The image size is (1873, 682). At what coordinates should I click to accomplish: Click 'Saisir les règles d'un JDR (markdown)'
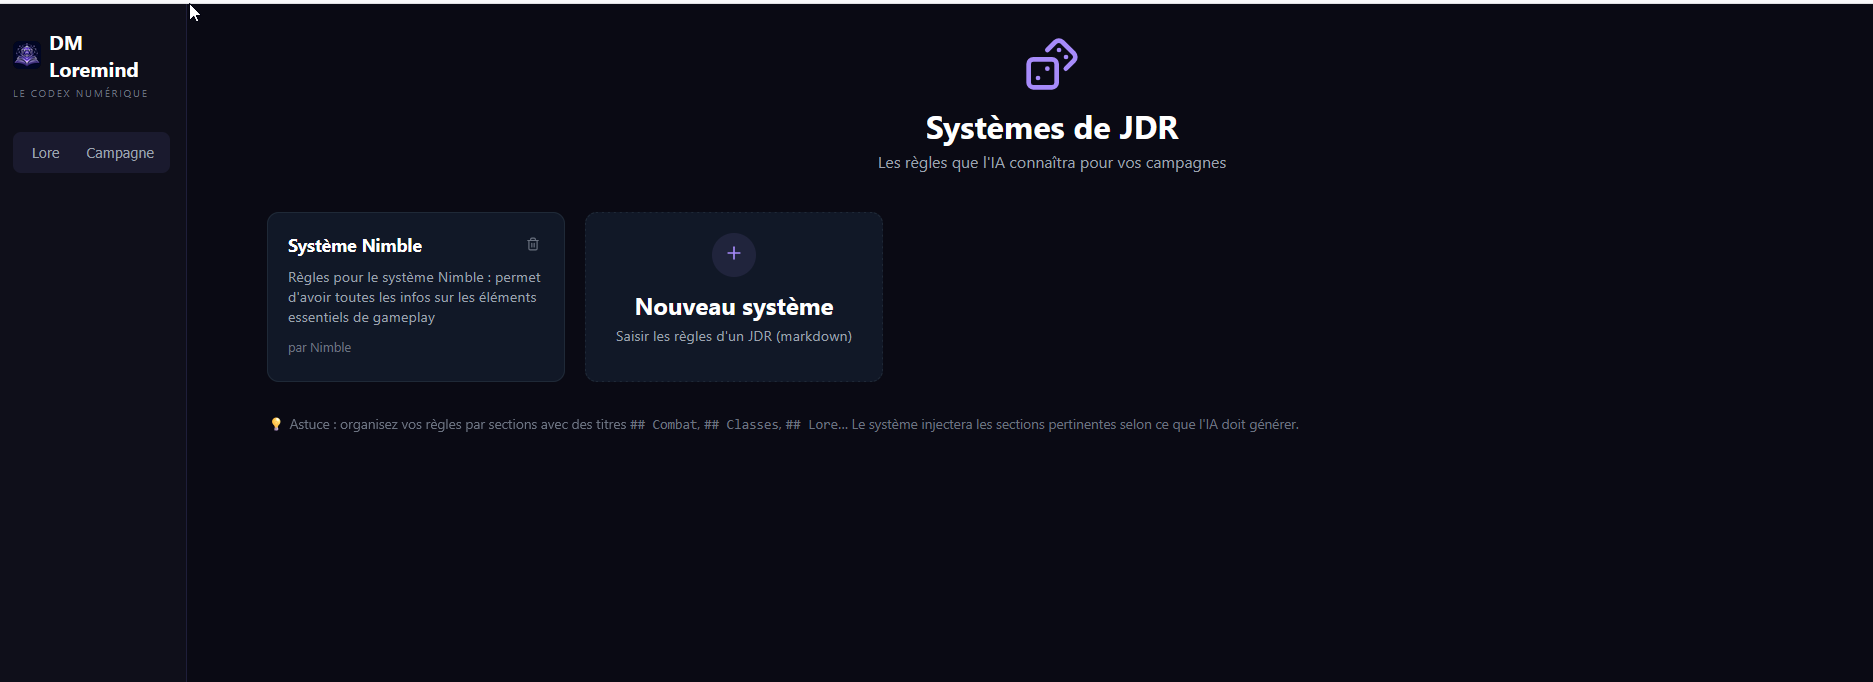pos(734,337)
